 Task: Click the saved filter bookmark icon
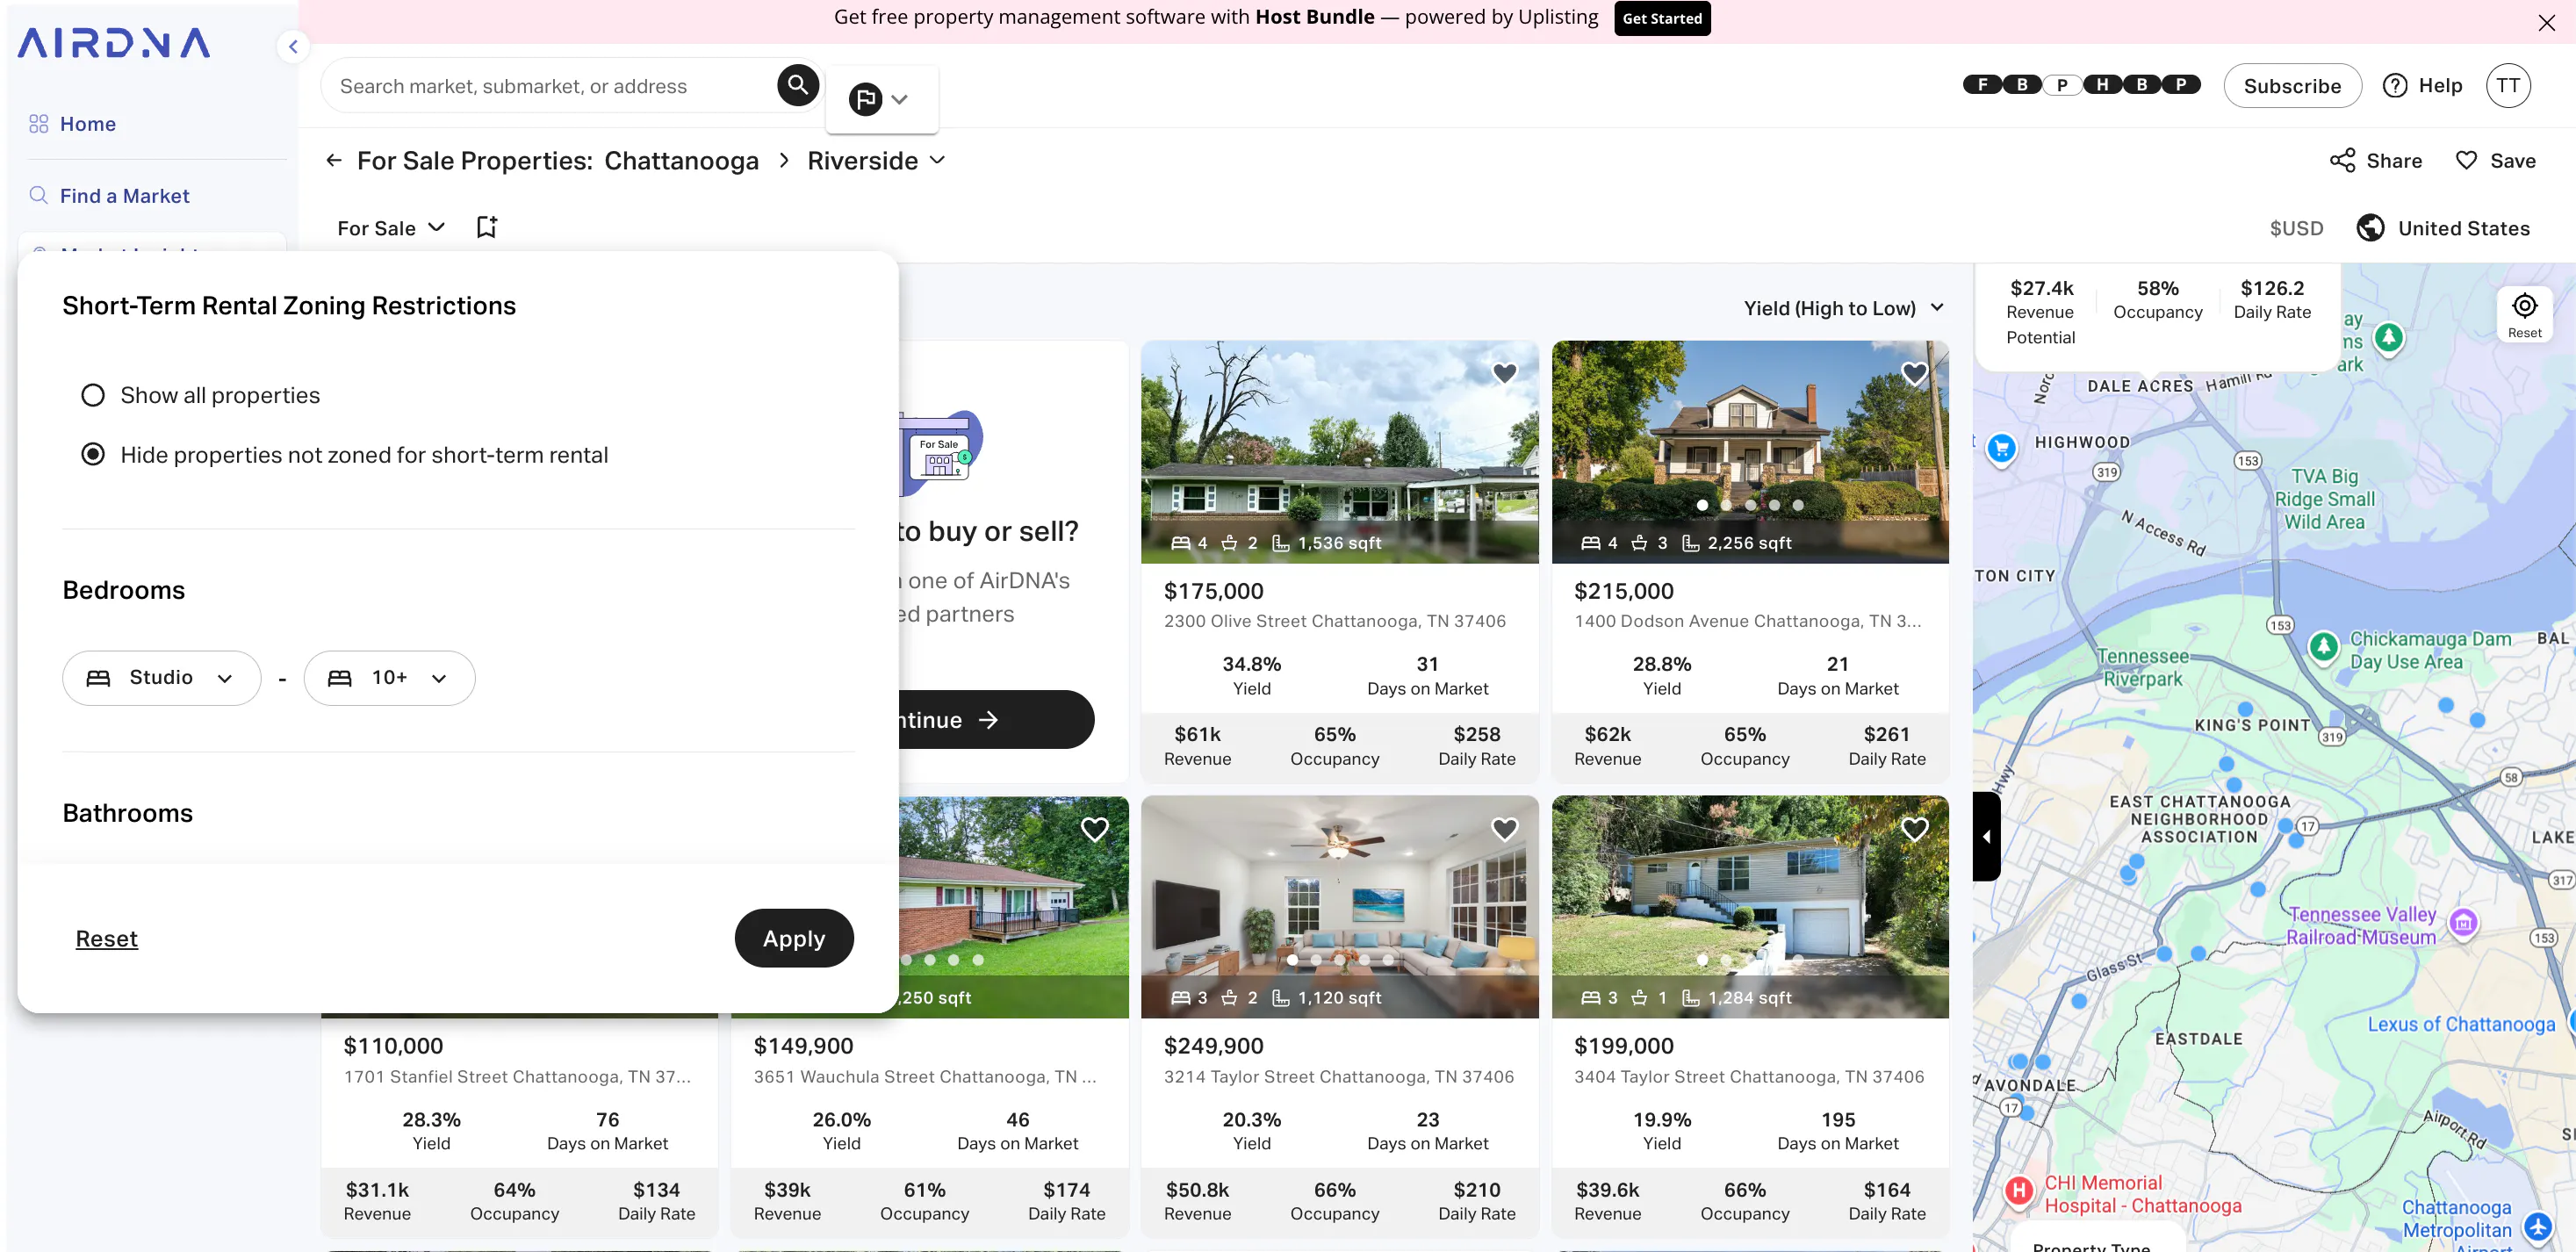click(486, 227)
